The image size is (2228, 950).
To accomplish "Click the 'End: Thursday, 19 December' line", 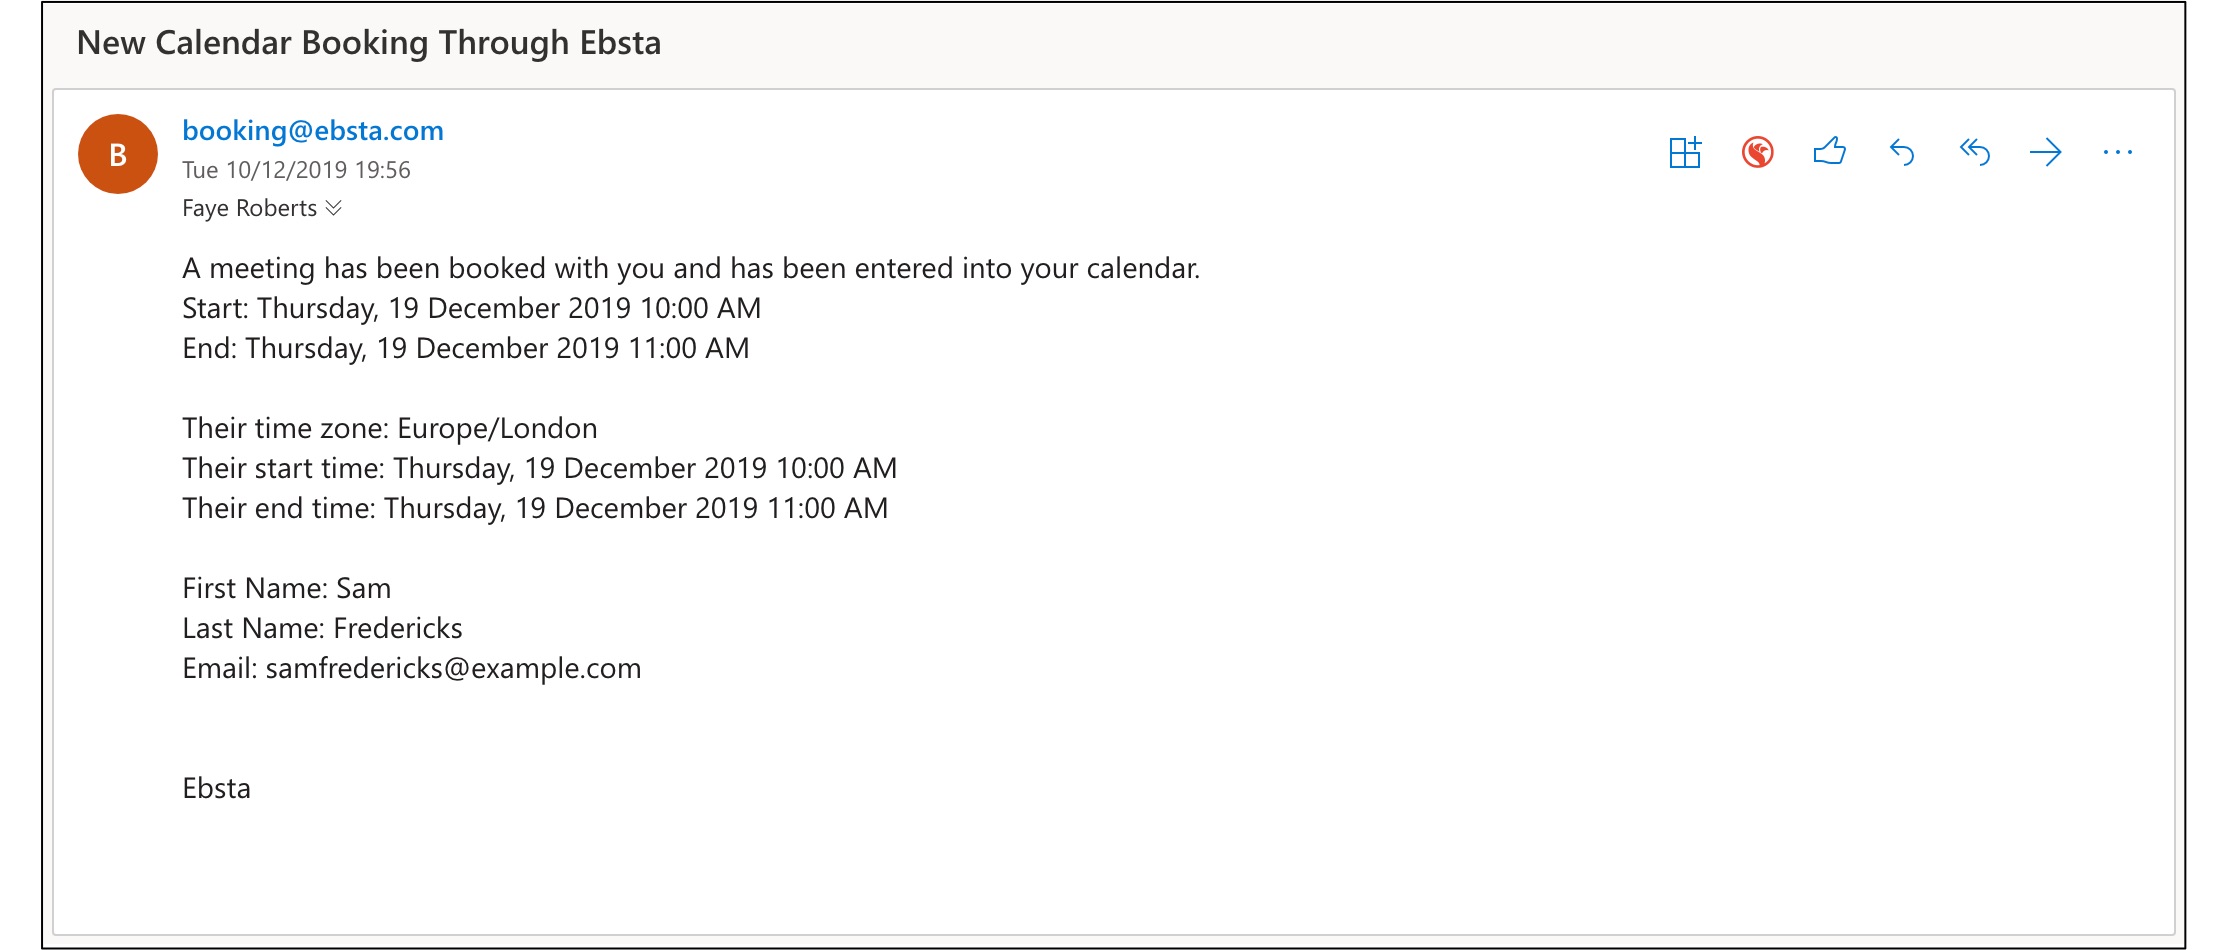I will coord(465,348).
